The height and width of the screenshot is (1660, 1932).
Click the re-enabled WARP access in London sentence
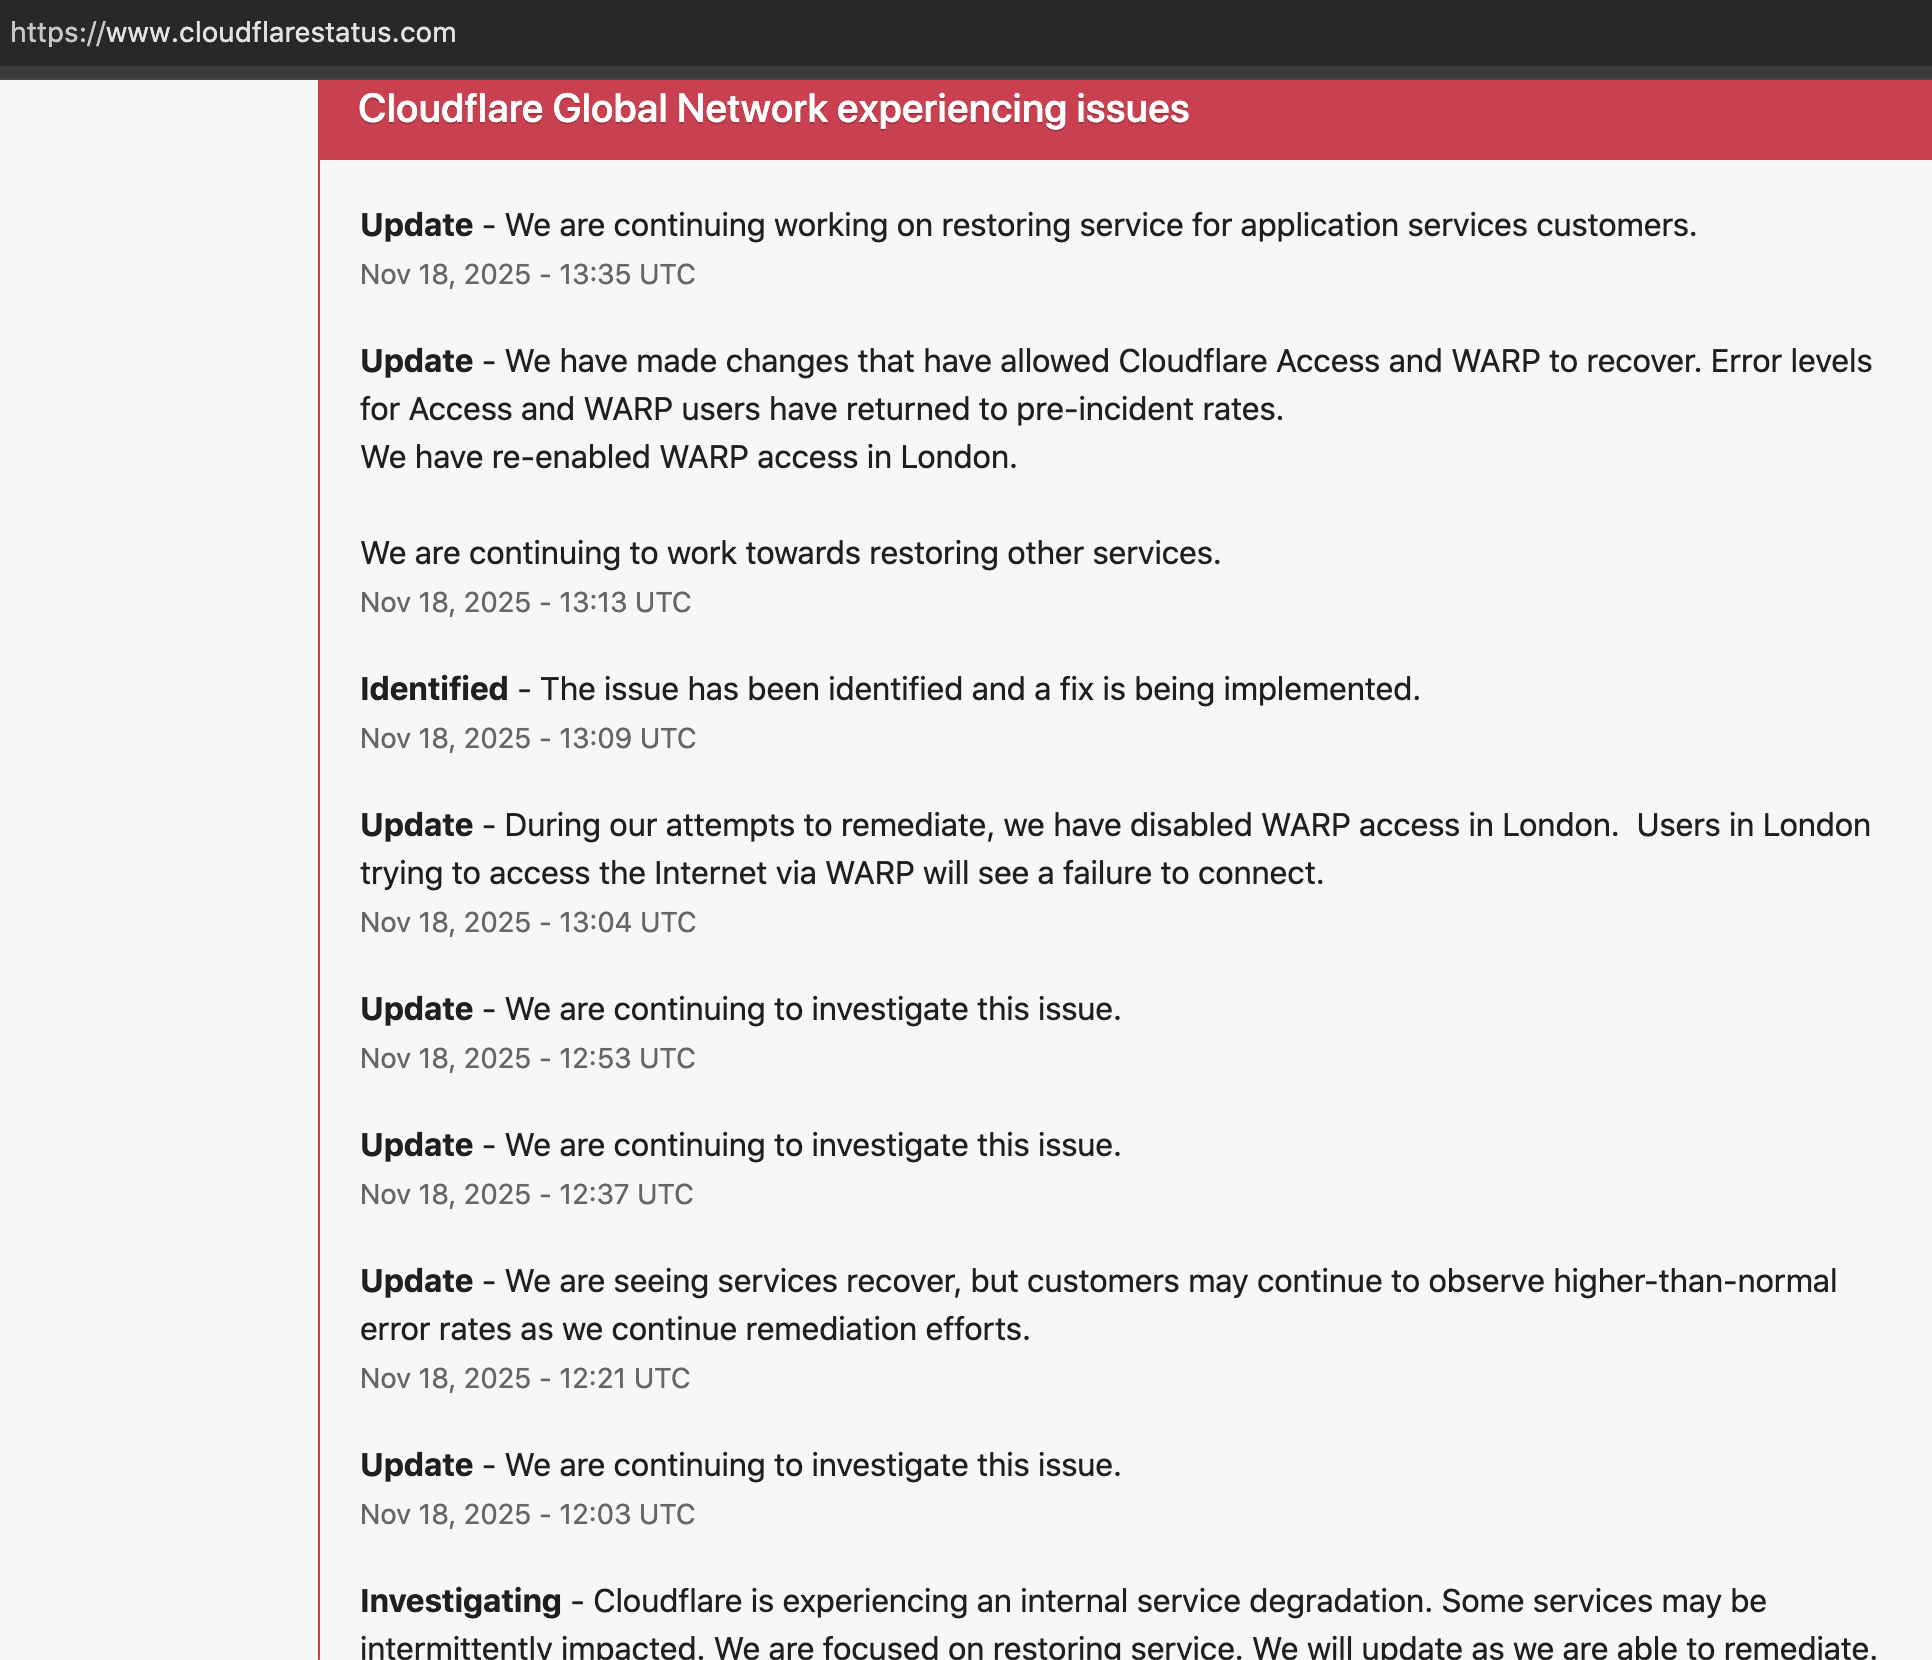688,457
